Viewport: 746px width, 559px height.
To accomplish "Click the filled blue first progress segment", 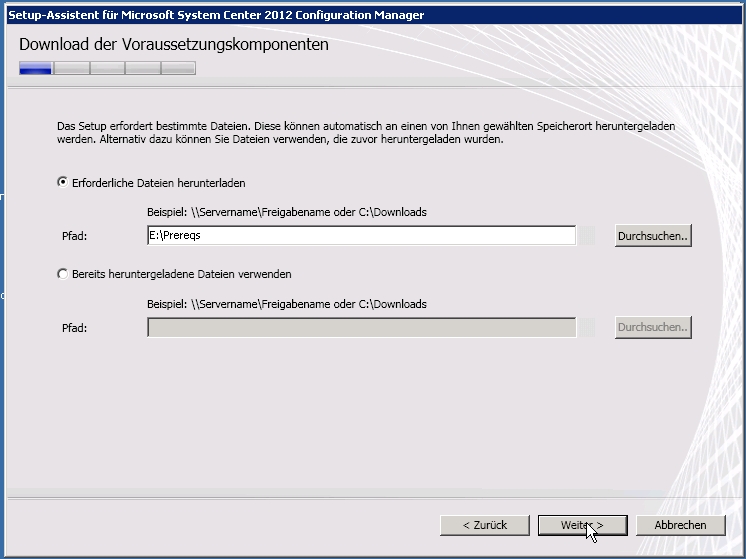I will coord(35,69).
